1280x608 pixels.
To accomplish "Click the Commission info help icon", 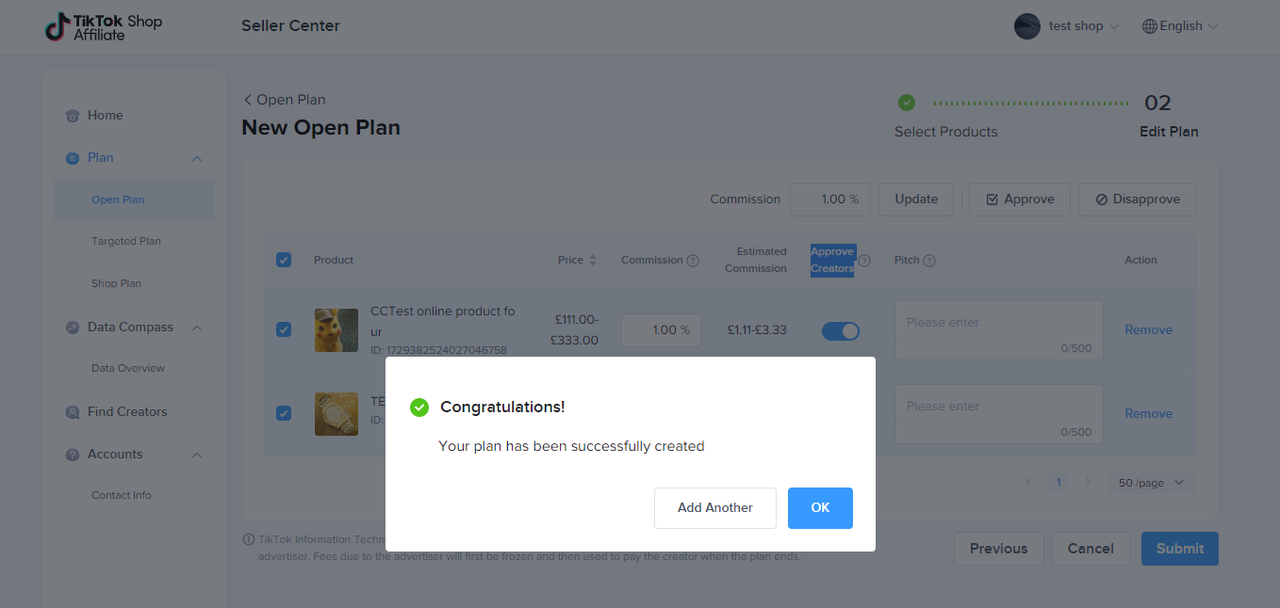I will click(692, 260).
